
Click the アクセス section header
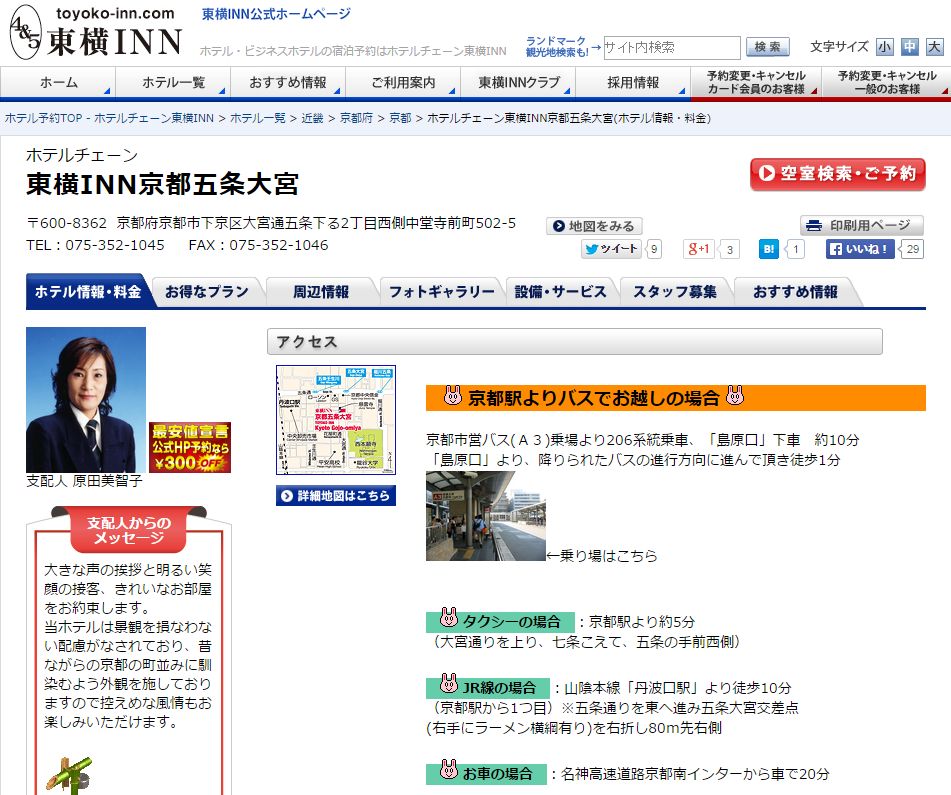click(574, 341)
